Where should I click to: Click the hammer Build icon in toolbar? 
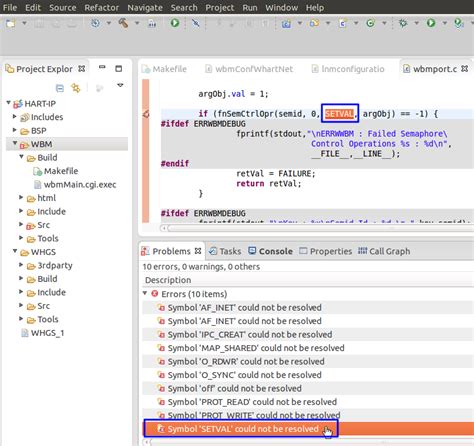(123, 23)
